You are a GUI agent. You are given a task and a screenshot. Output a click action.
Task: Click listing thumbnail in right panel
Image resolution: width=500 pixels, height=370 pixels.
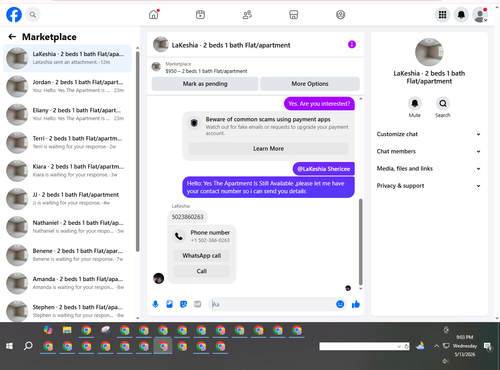429,52
